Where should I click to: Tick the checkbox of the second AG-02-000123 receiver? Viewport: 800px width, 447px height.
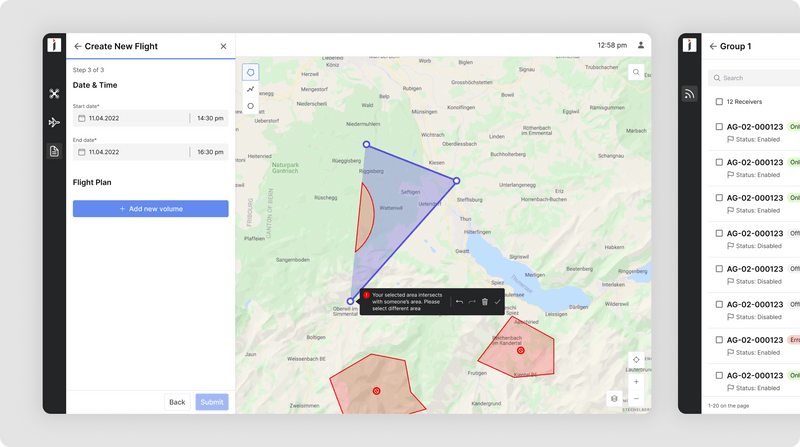(719, 162)
